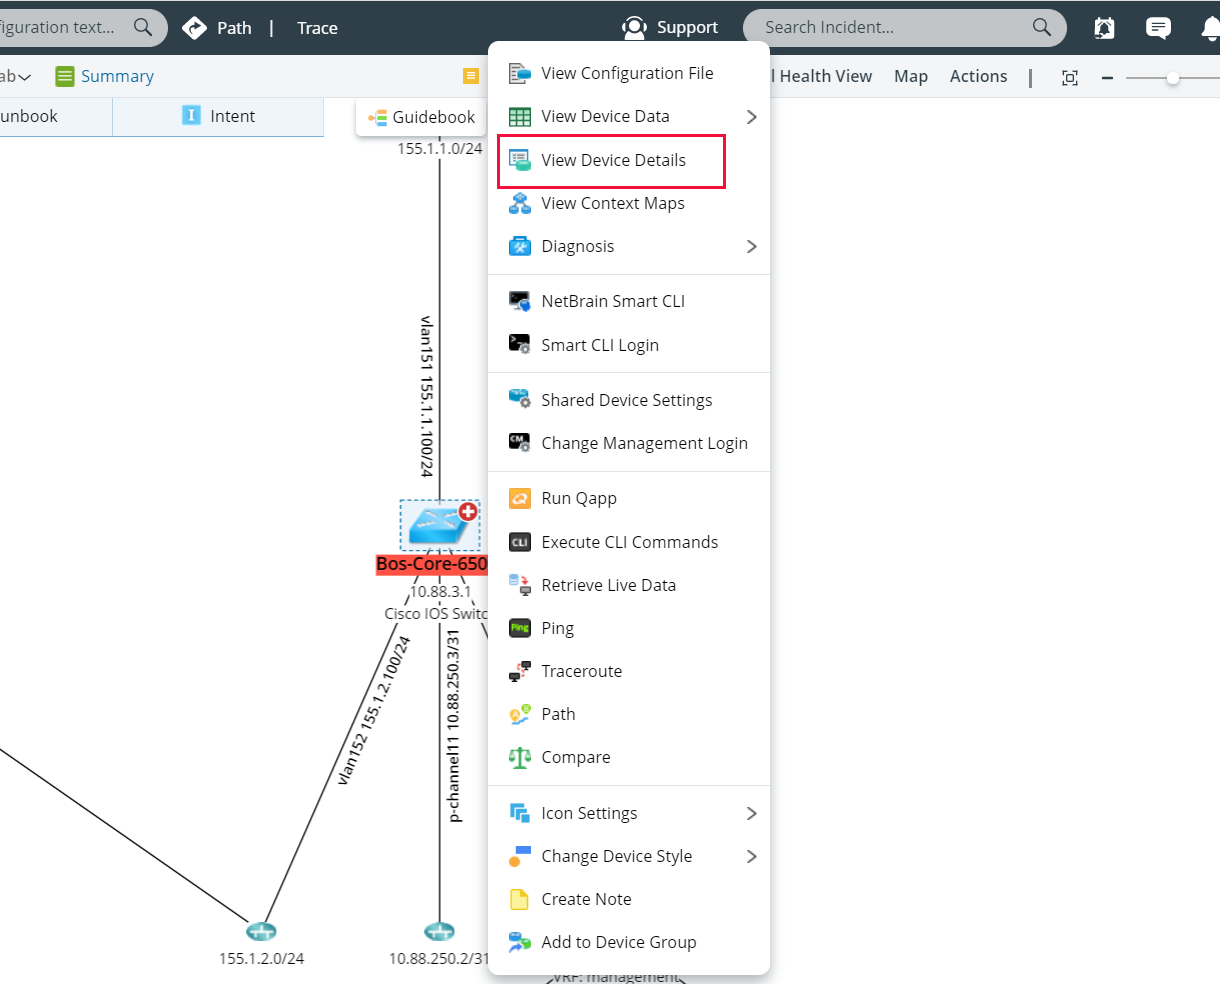
Task: Click the Execute CLI Commands icon
Action: 521,542
